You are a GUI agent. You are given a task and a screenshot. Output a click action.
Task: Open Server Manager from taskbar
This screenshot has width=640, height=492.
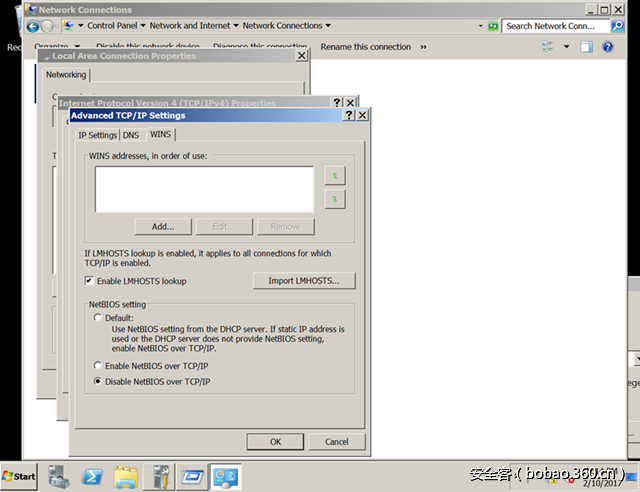(x=59, y=477)
